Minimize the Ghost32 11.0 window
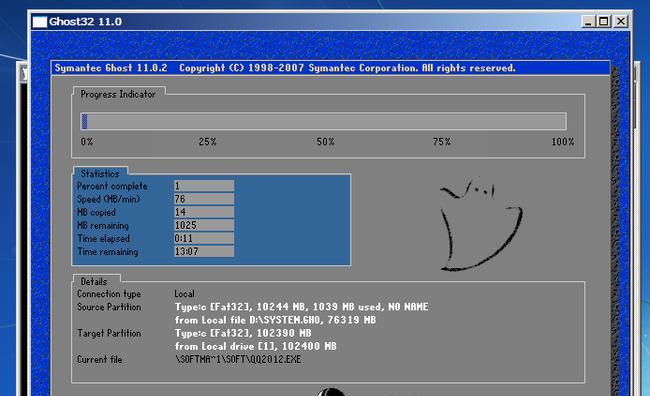Viewport: 650px width, 396px height. point(588,22)
